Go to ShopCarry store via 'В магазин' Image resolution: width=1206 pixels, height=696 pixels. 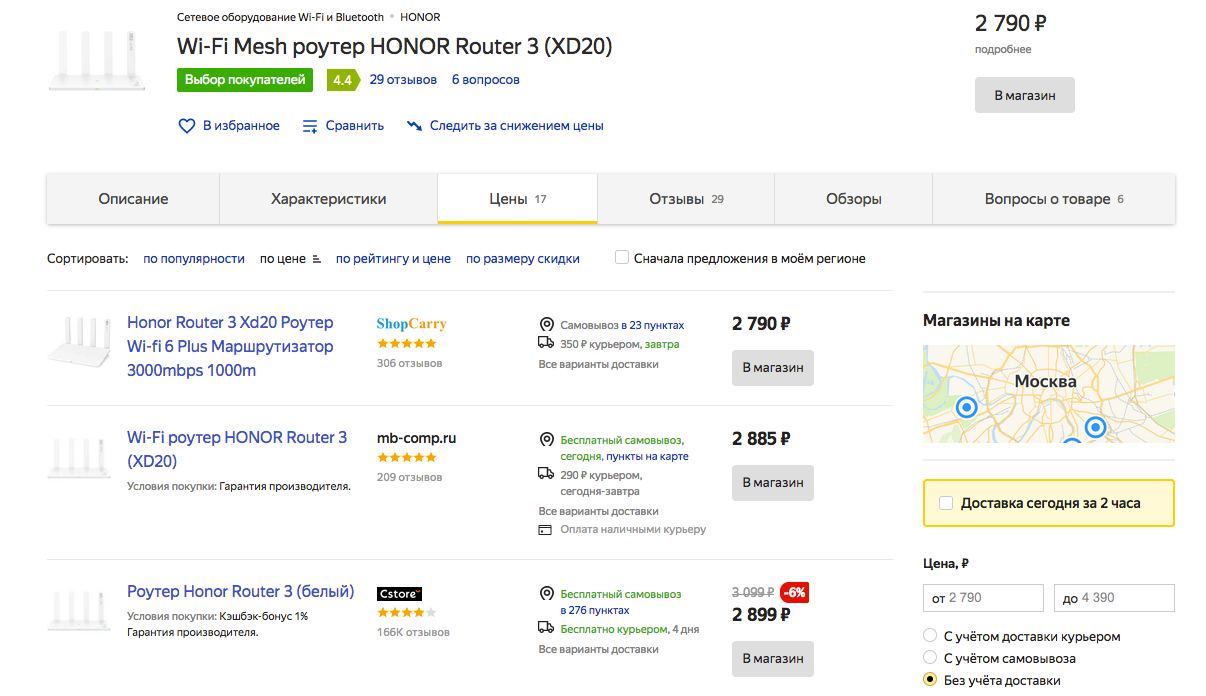click(x=773, y=367)
